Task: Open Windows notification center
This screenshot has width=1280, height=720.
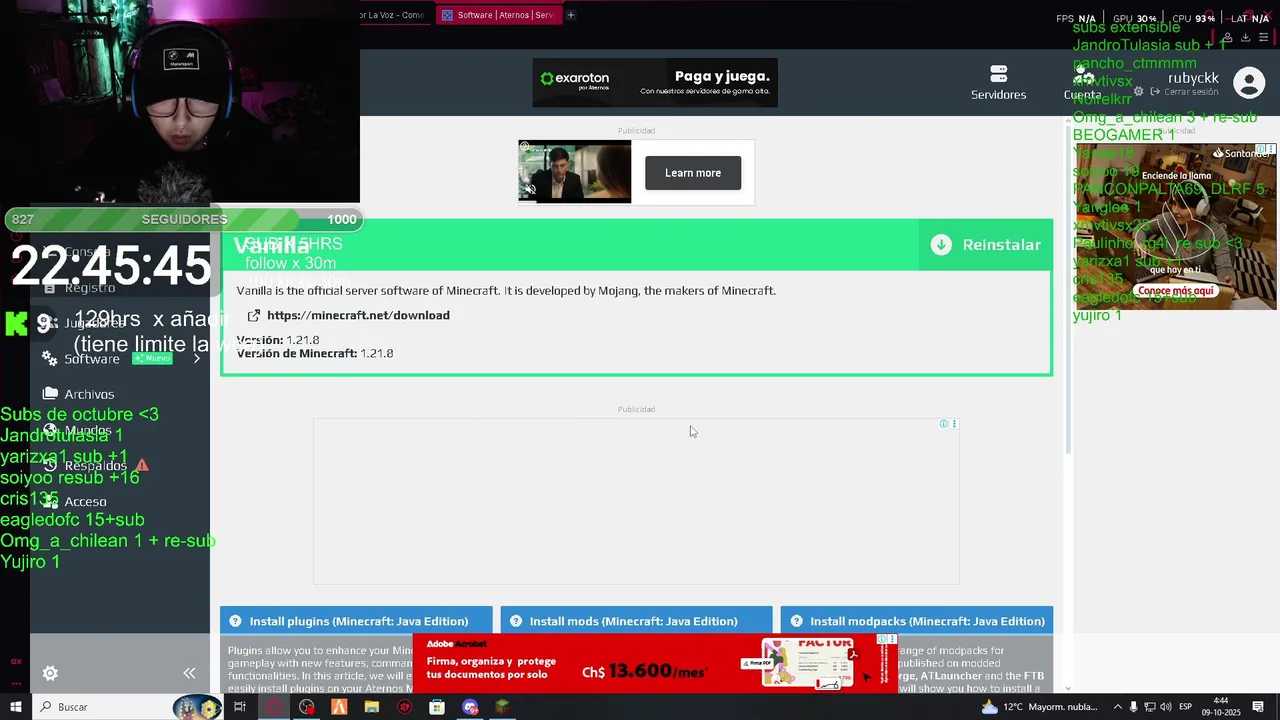Action: 1259,707
